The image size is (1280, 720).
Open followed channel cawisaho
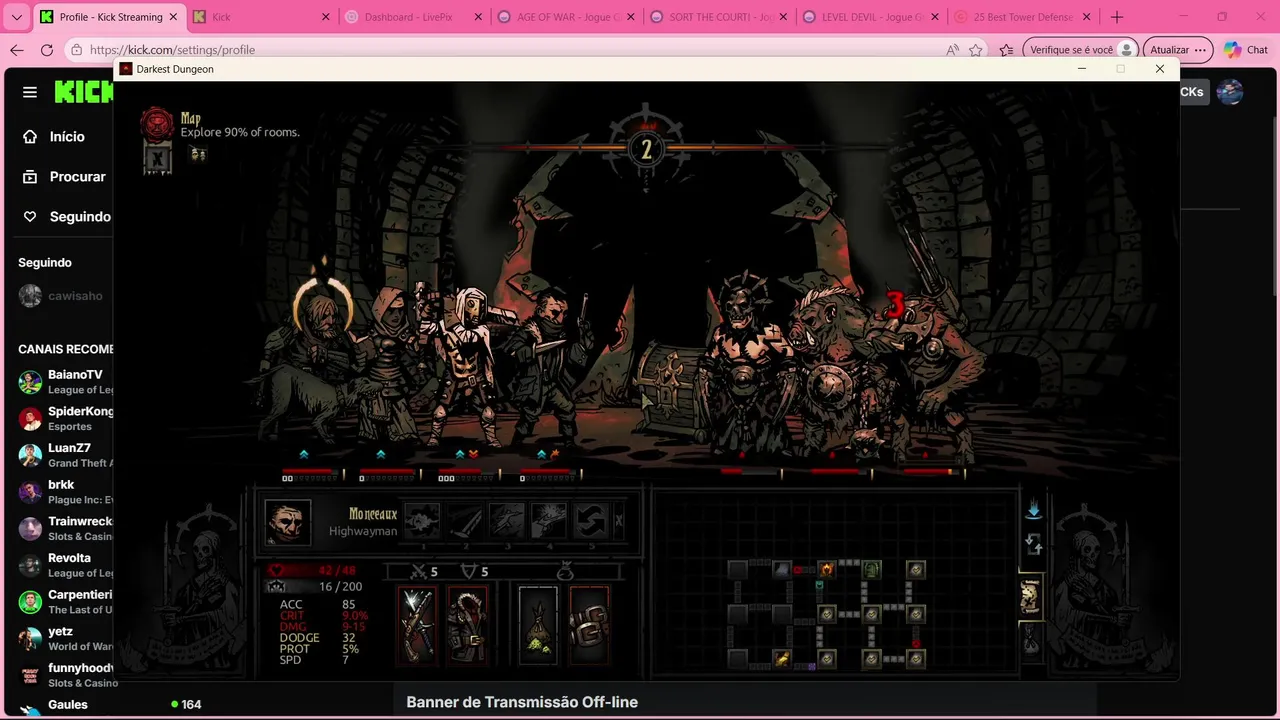pyautogui.click(x=62, y=296)
